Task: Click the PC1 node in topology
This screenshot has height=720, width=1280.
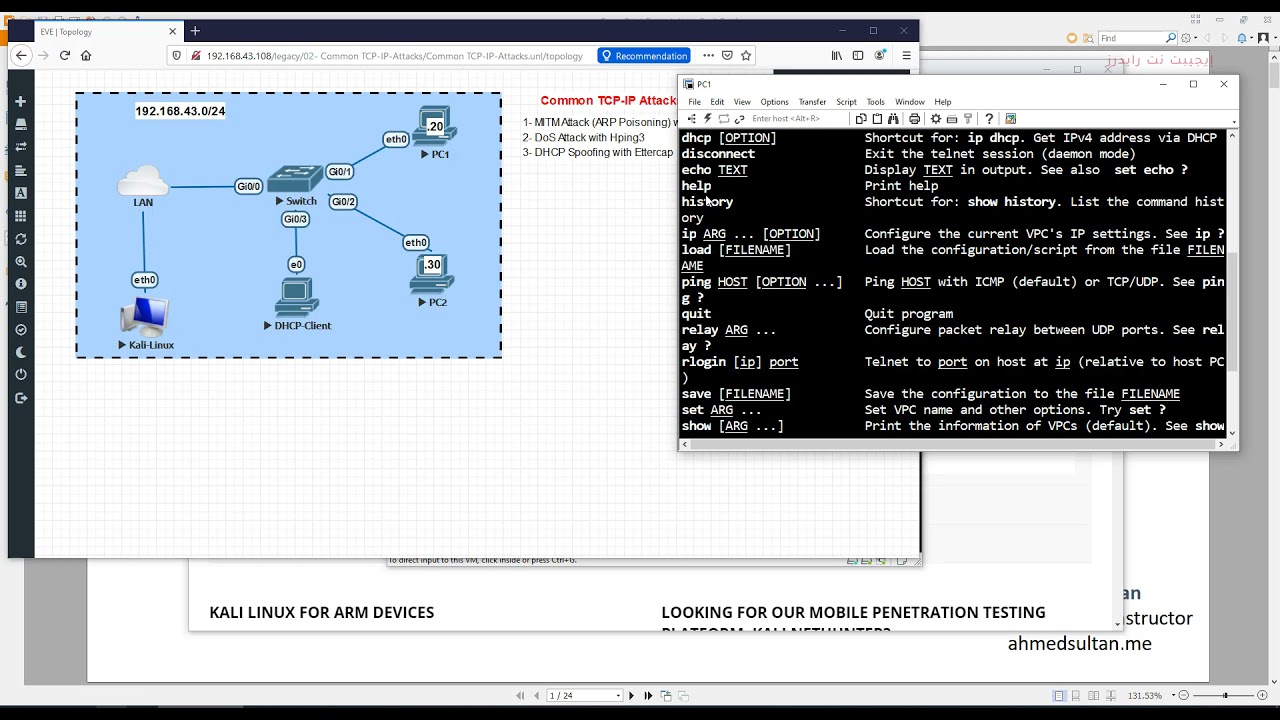Action: 436,128
